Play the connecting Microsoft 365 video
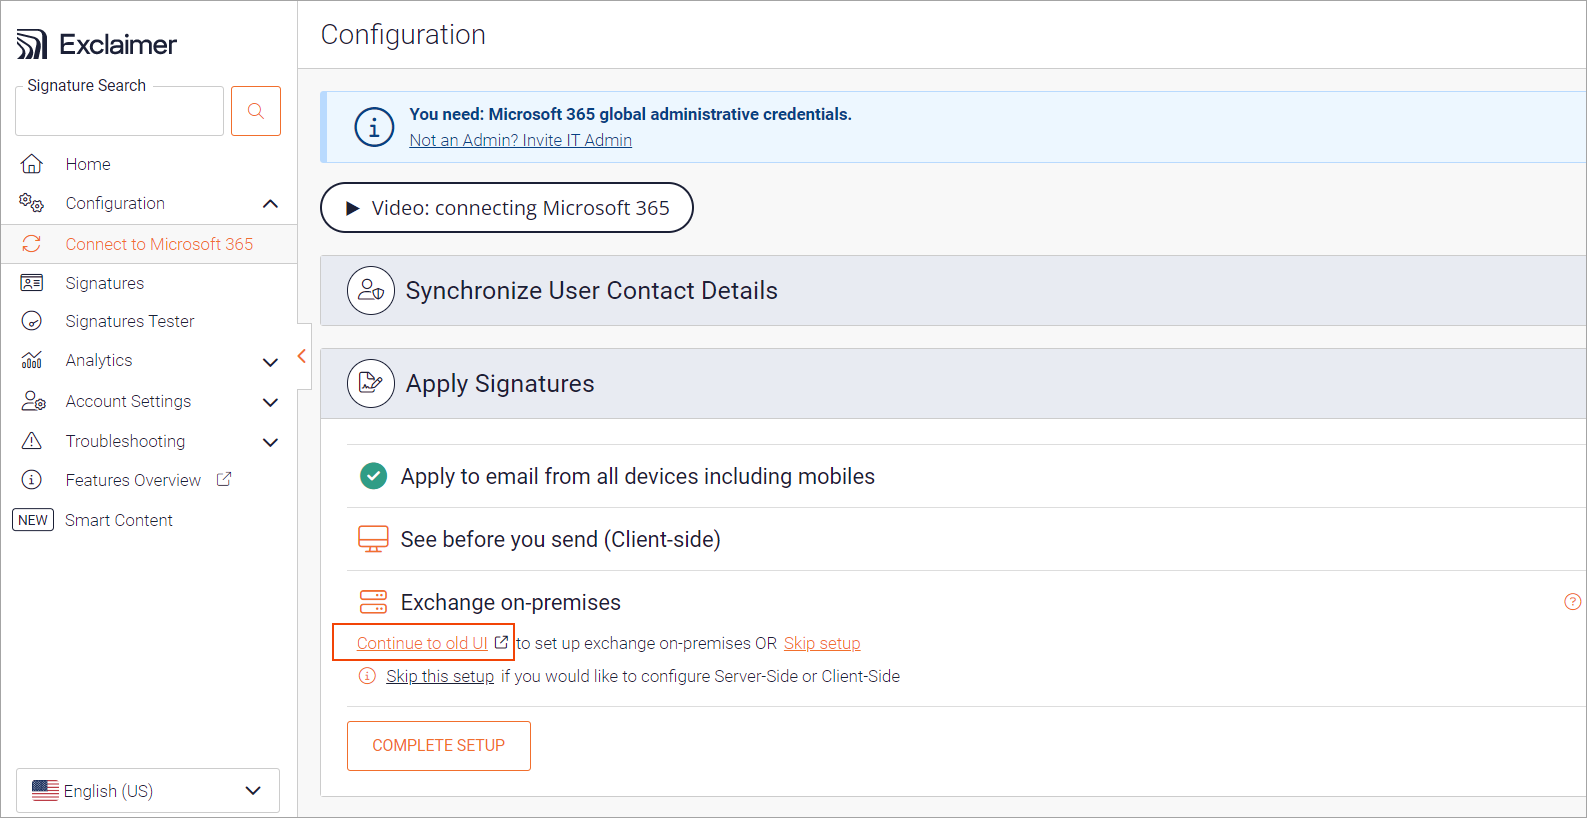This screenshot has width=1587, height=818. pos(506,208)
